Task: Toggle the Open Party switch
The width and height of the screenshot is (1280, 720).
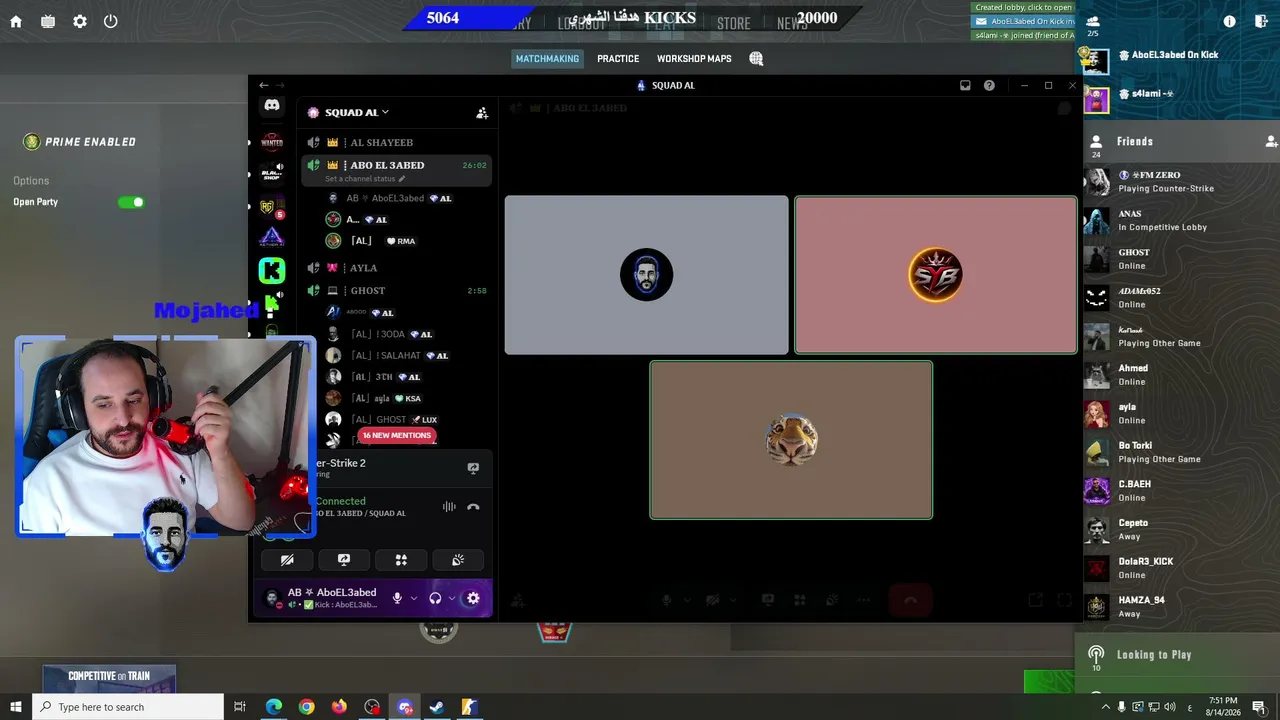Action: pos(131,202)
